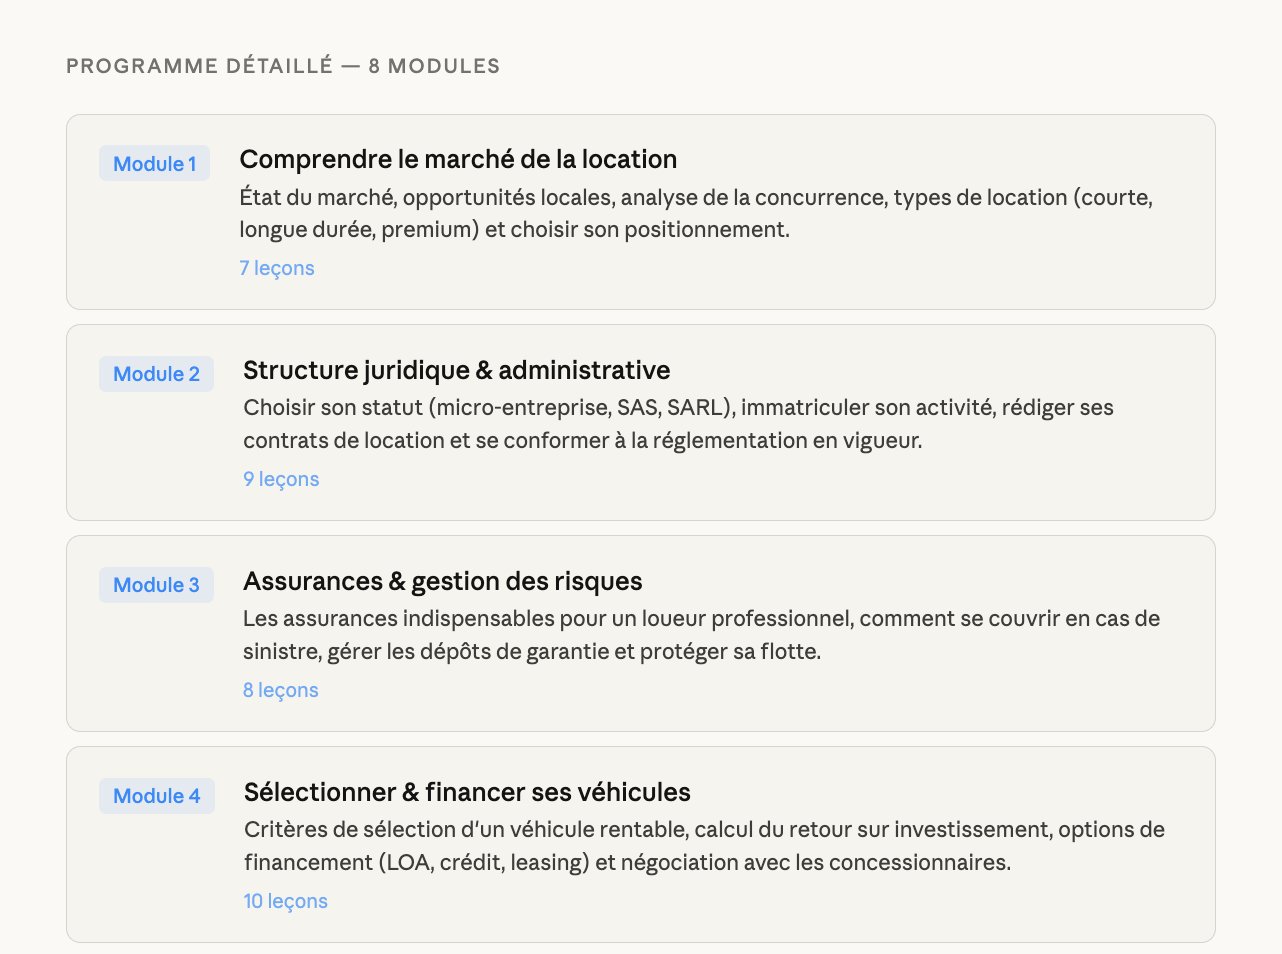Select the Module 3 badge
Image resolution: width=1282 pixels, height=954 pixels.
pos(156,585)
